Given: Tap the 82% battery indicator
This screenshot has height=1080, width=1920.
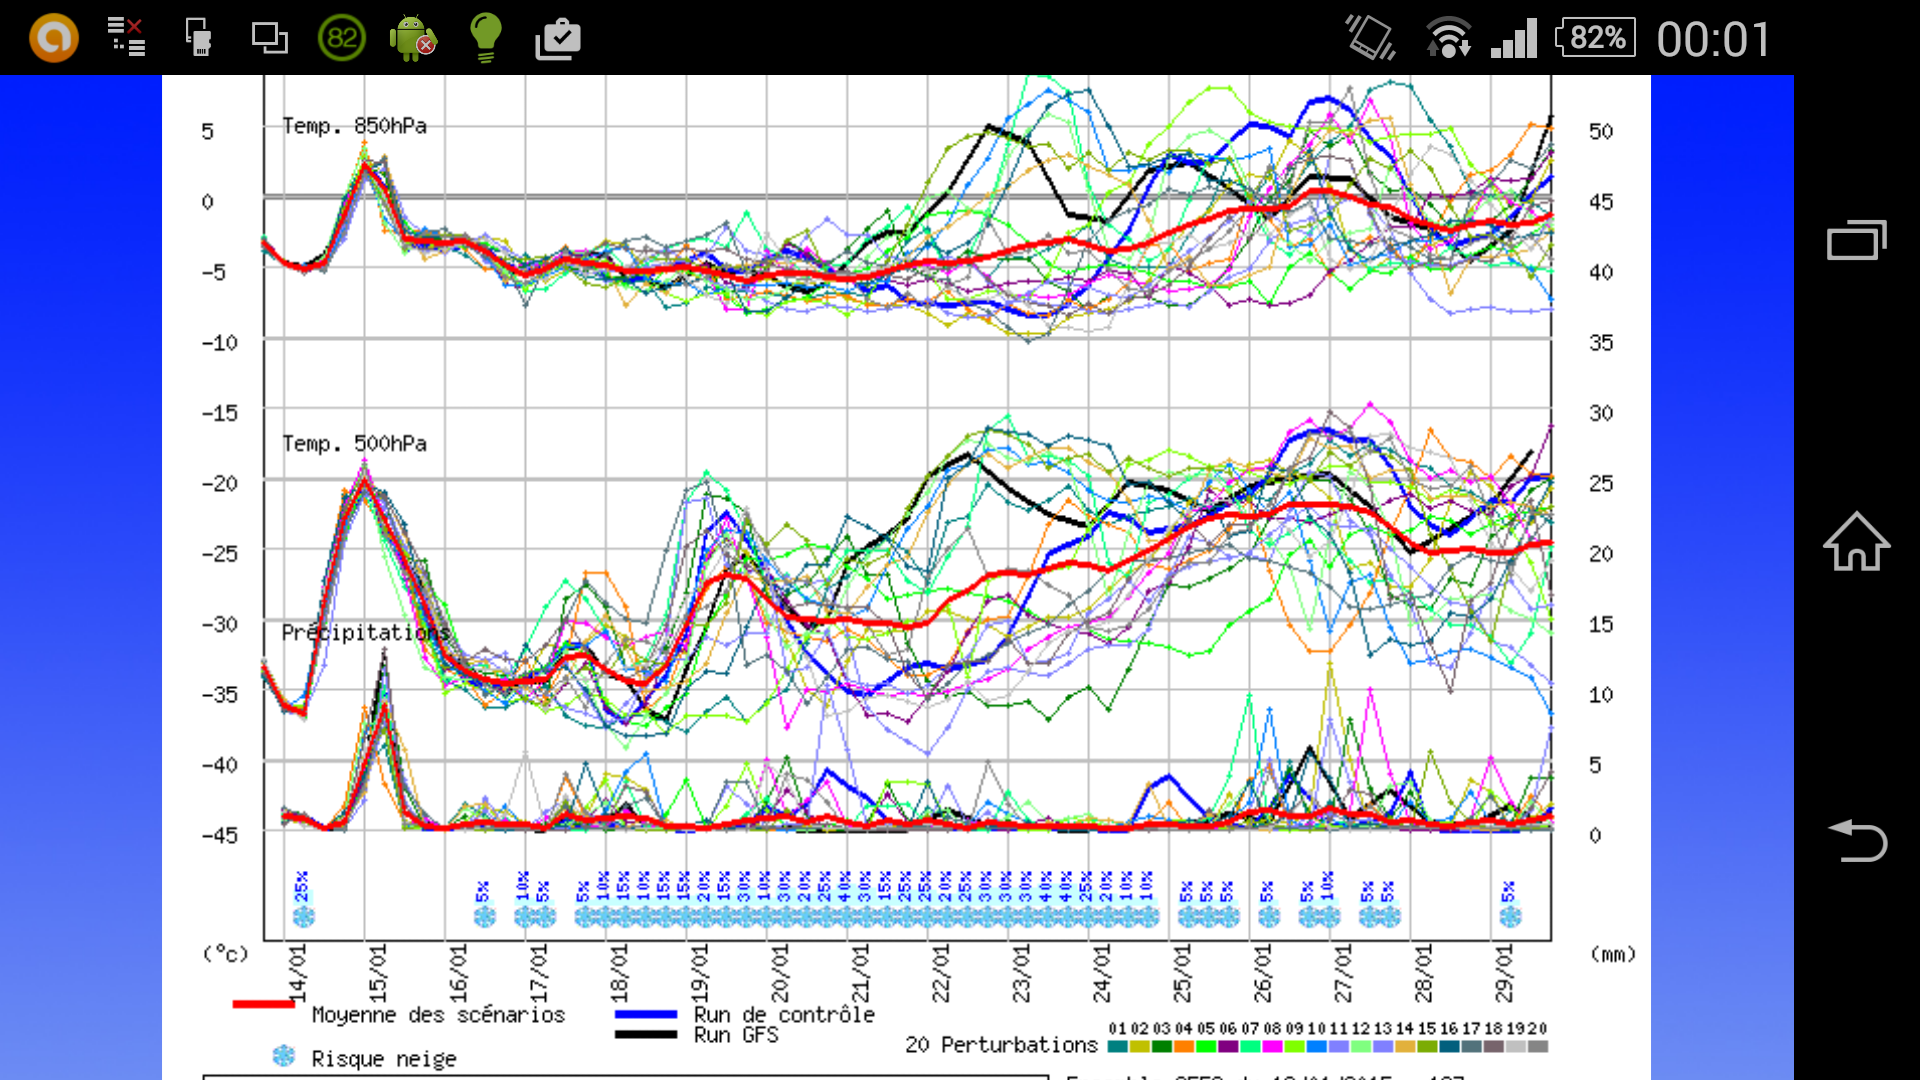Looking at the screenshot, I should 1596,38.
